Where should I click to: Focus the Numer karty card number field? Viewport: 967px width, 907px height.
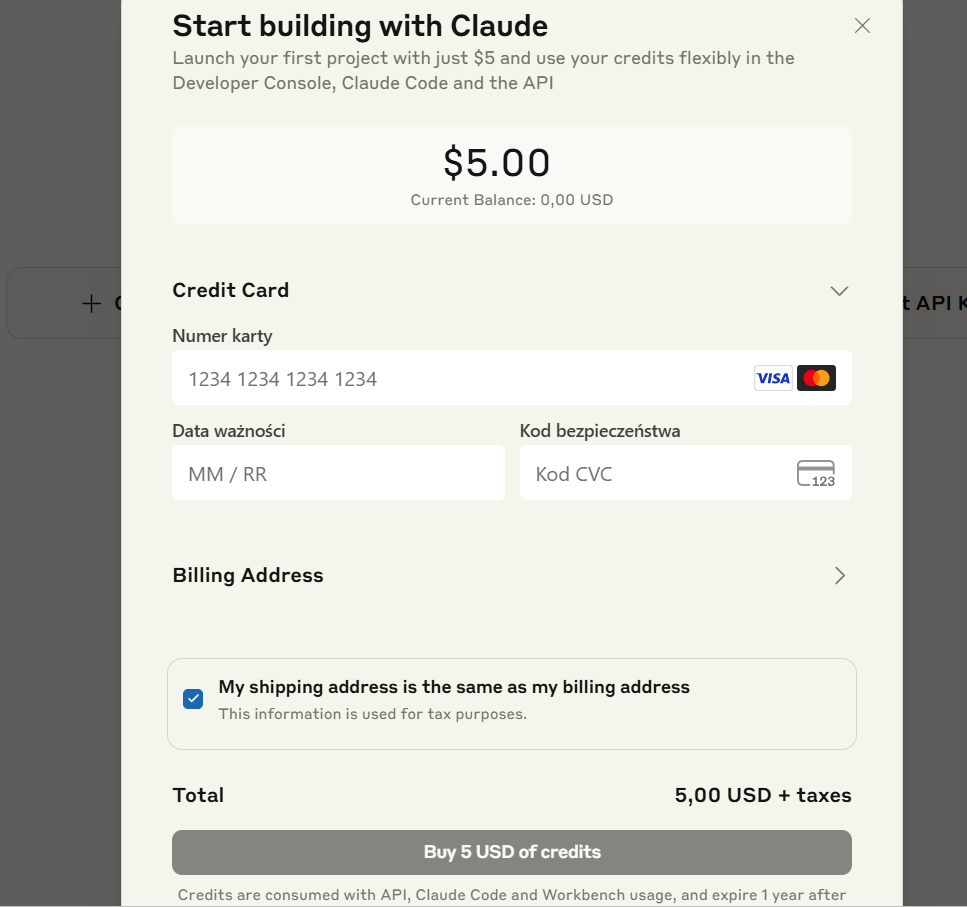(x=460, y=378)
